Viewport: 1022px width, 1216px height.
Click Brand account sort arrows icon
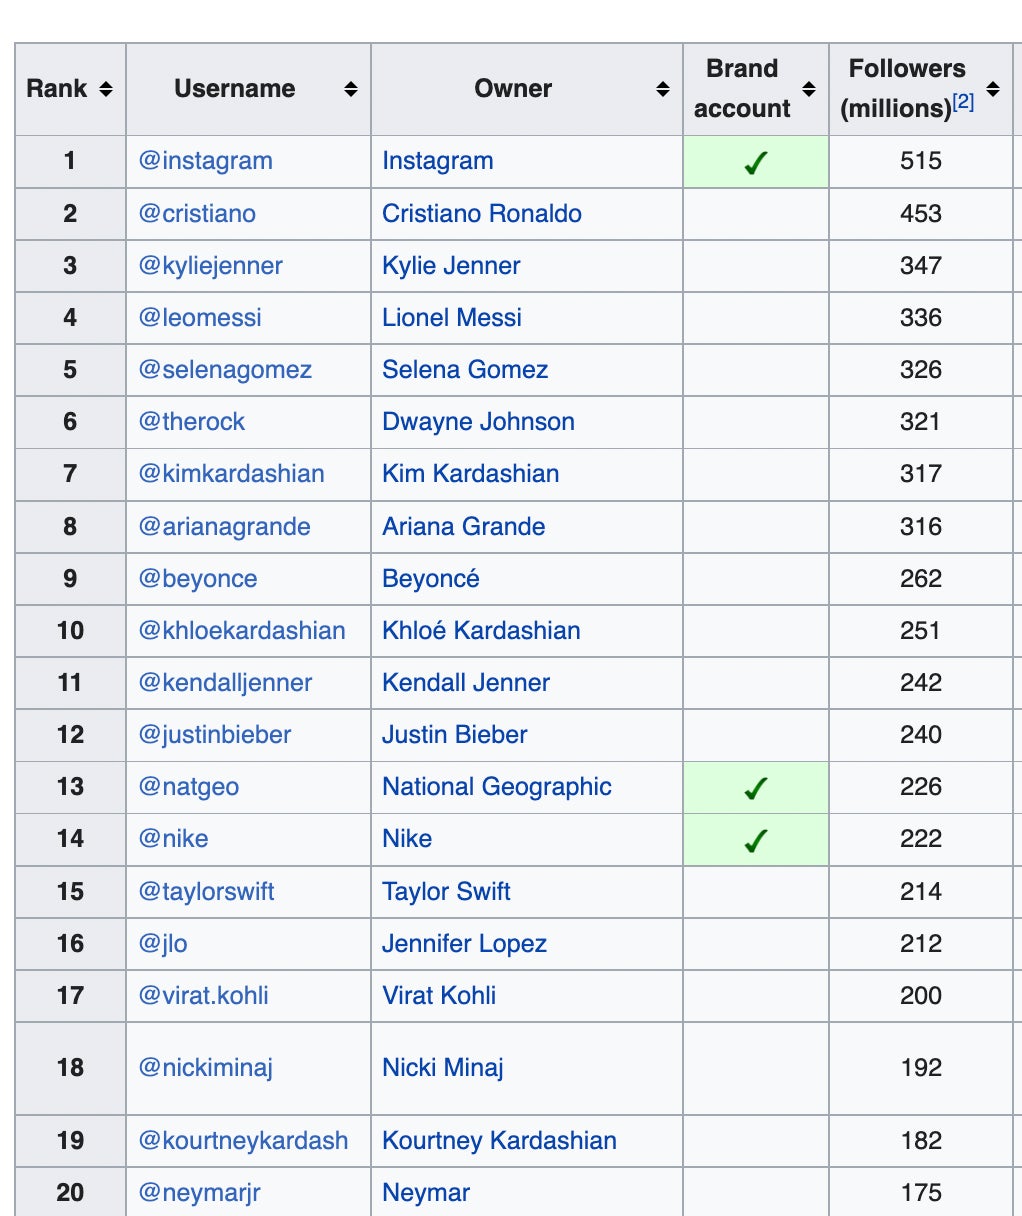pos(809,89)
